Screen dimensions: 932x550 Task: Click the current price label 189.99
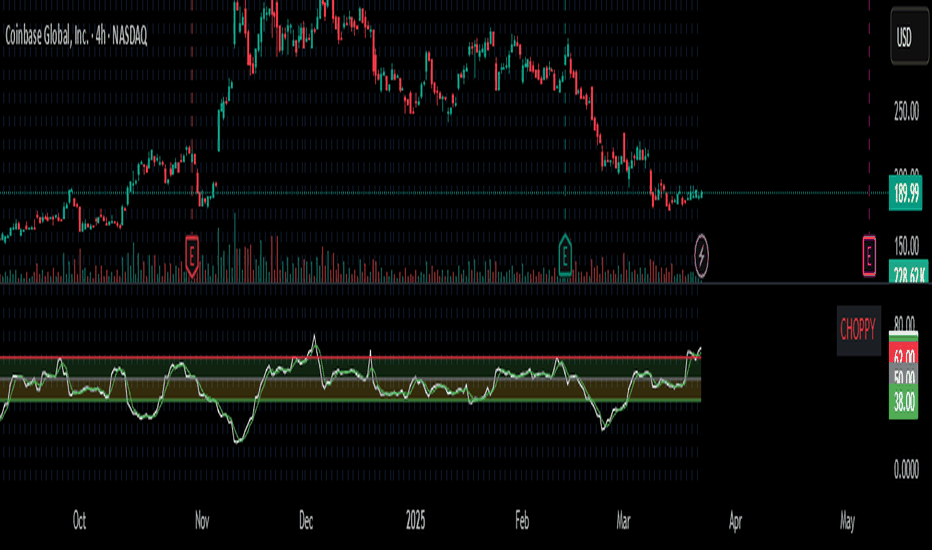(x=906, y=193)
